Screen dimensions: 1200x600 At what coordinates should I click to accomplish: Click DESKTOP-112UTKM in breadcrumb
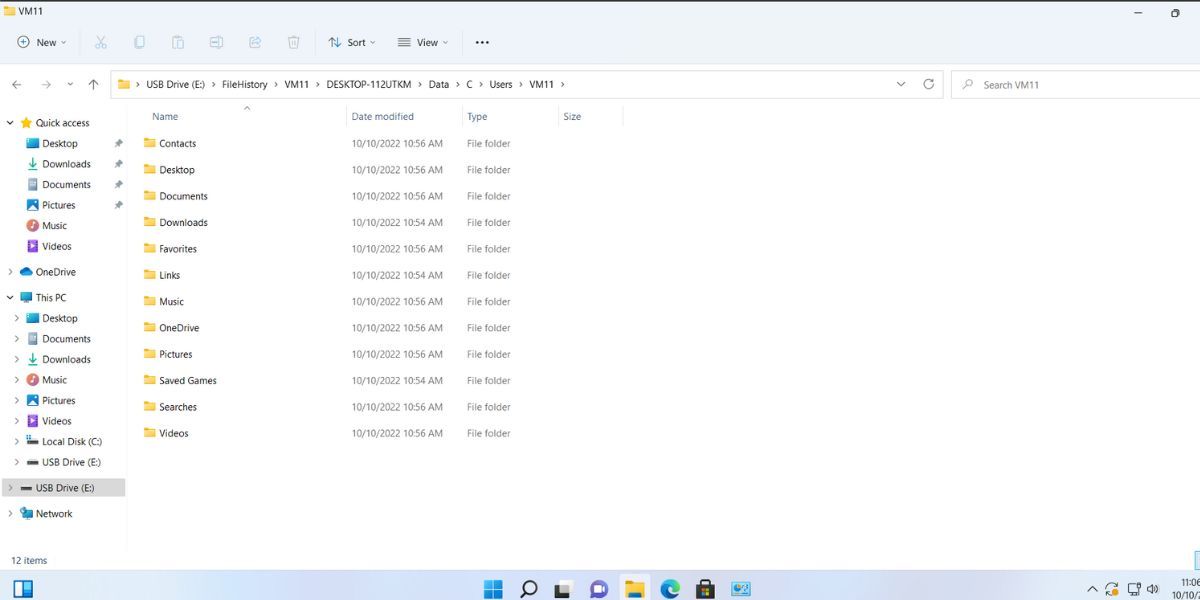coord(369,85)
